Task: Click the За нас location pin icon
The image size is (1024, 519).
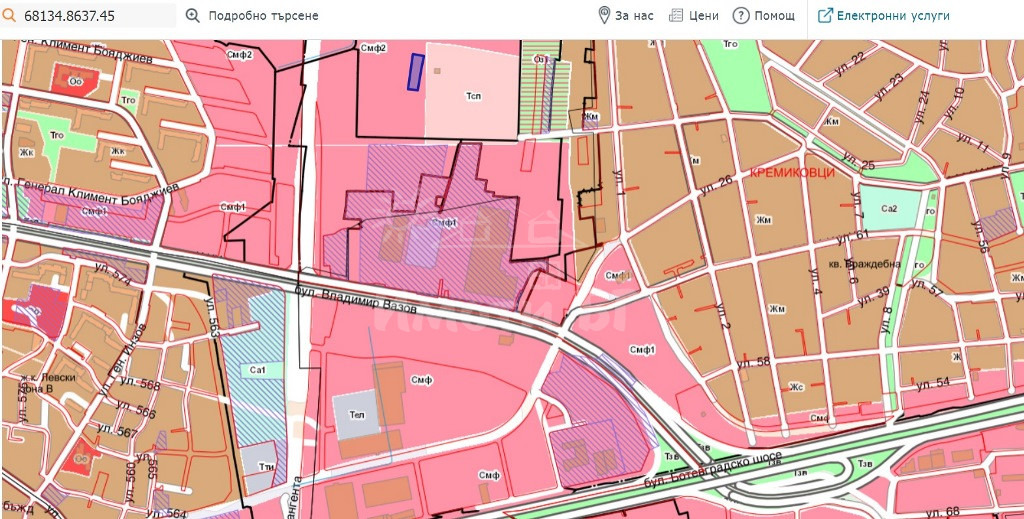Action: pyautogui.click(x=604, y=16)
